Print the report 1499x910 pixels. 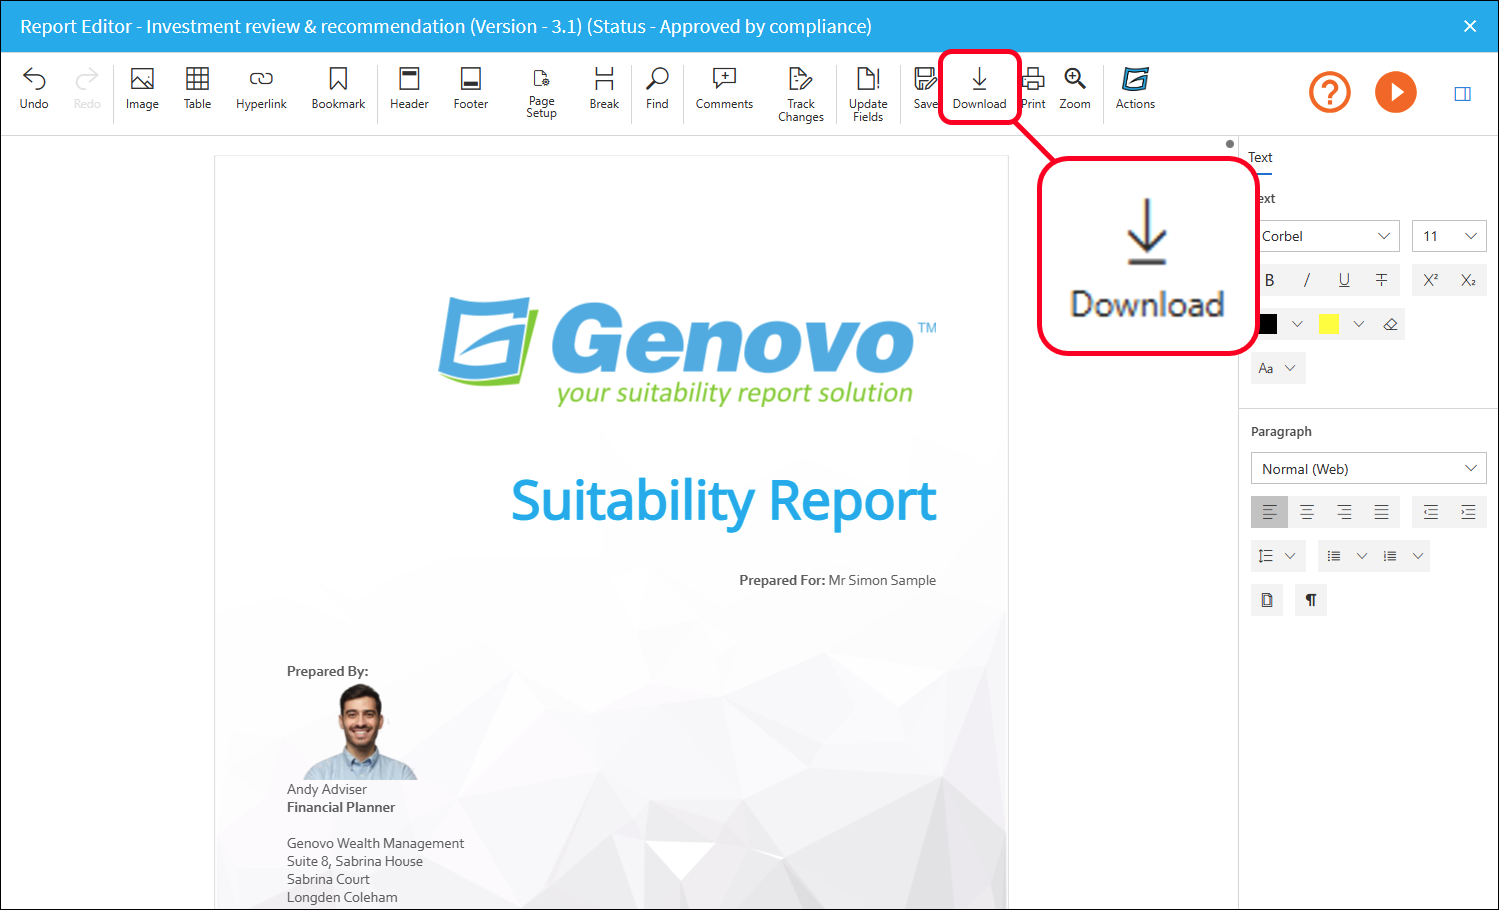[1033, 89]
